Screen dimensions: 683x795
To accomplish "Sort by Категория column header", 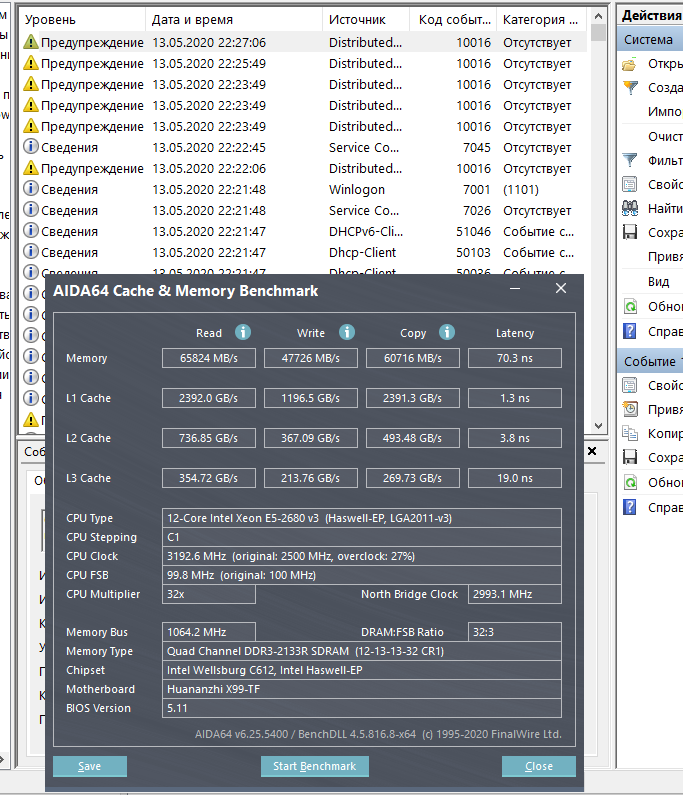I will pos(541,20).
